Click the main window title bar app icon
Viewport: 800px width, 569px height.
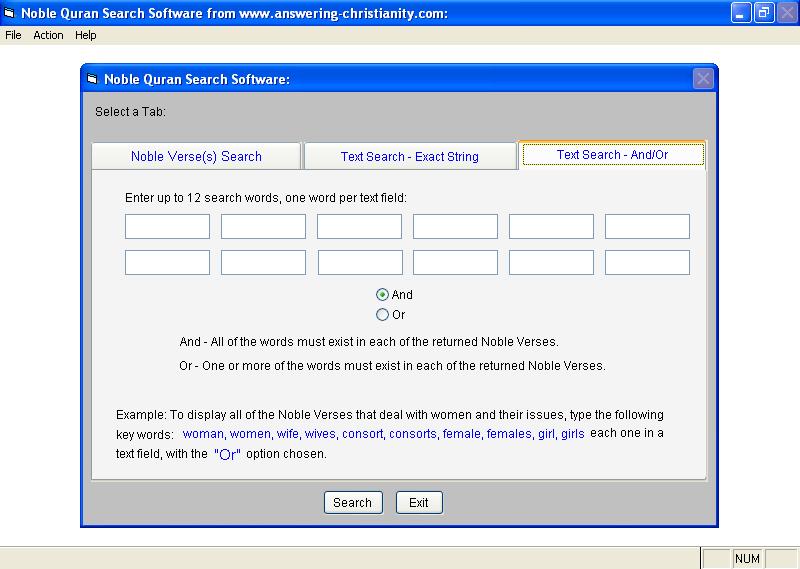point(9,13)
